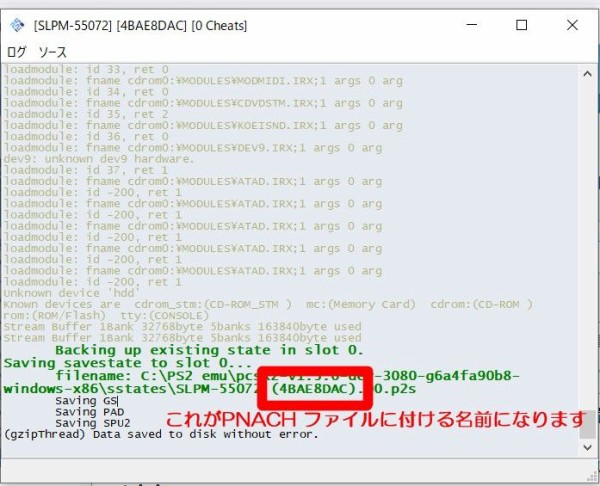
Task: Click the 'rom:(ROM/Flash) tty:(CONSOLE)' line
Action: click(x=106, y=316)
